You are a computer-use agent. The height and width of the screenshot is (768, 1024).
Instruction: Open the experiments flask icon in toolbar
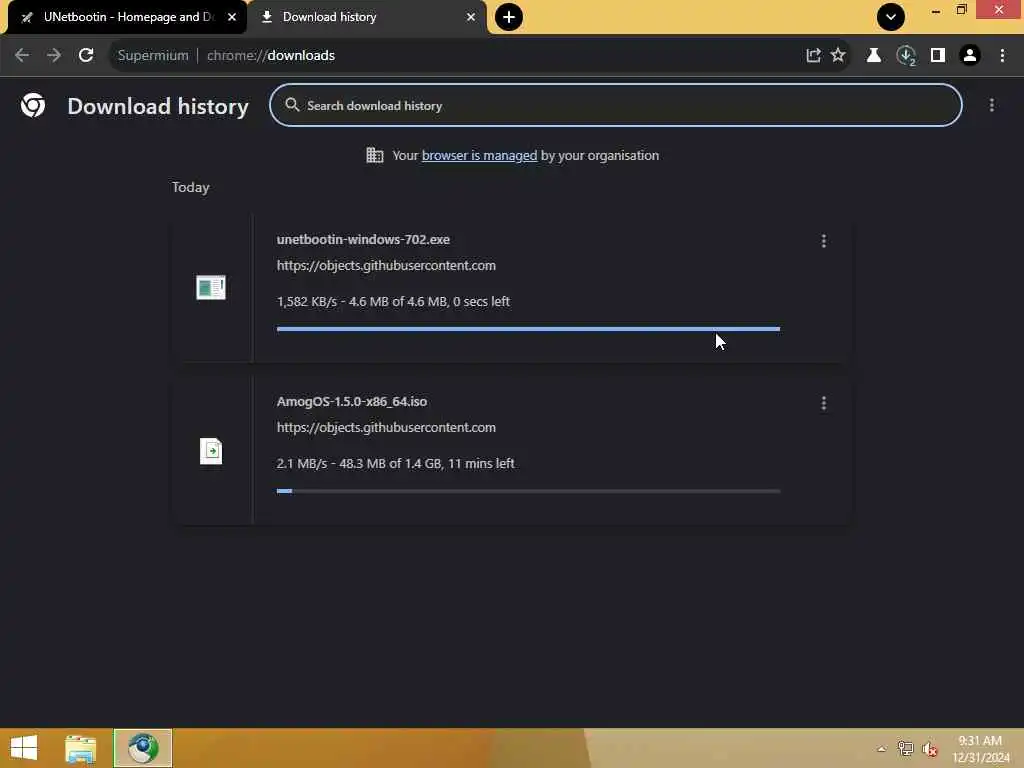[x=873, y=56]
